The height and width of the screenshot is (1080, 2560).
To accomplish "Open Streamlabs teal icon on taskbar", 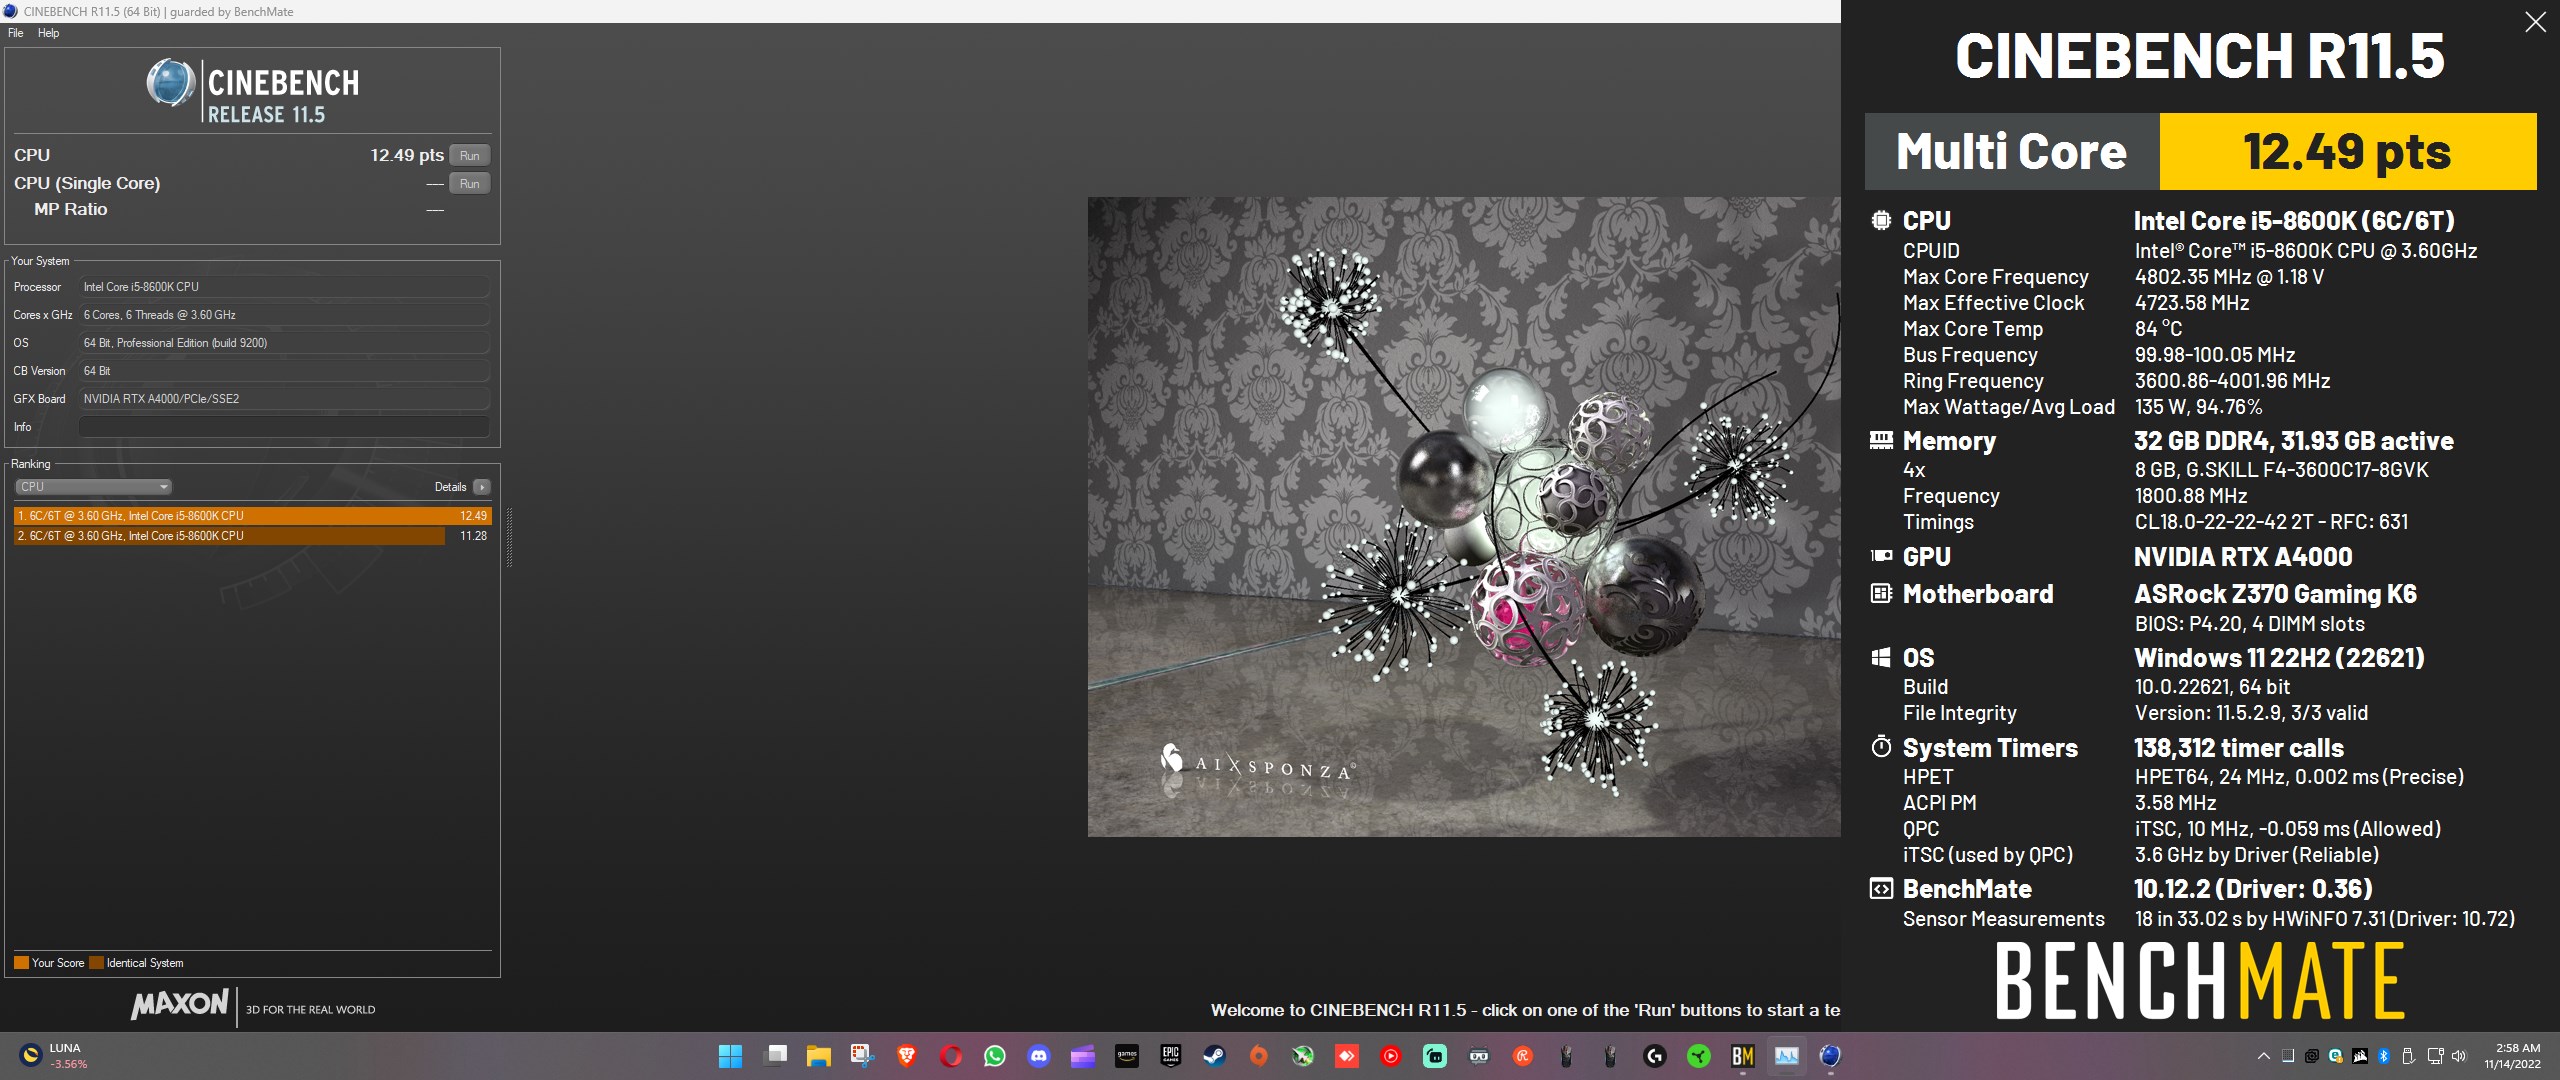I will (1435, 1056).
